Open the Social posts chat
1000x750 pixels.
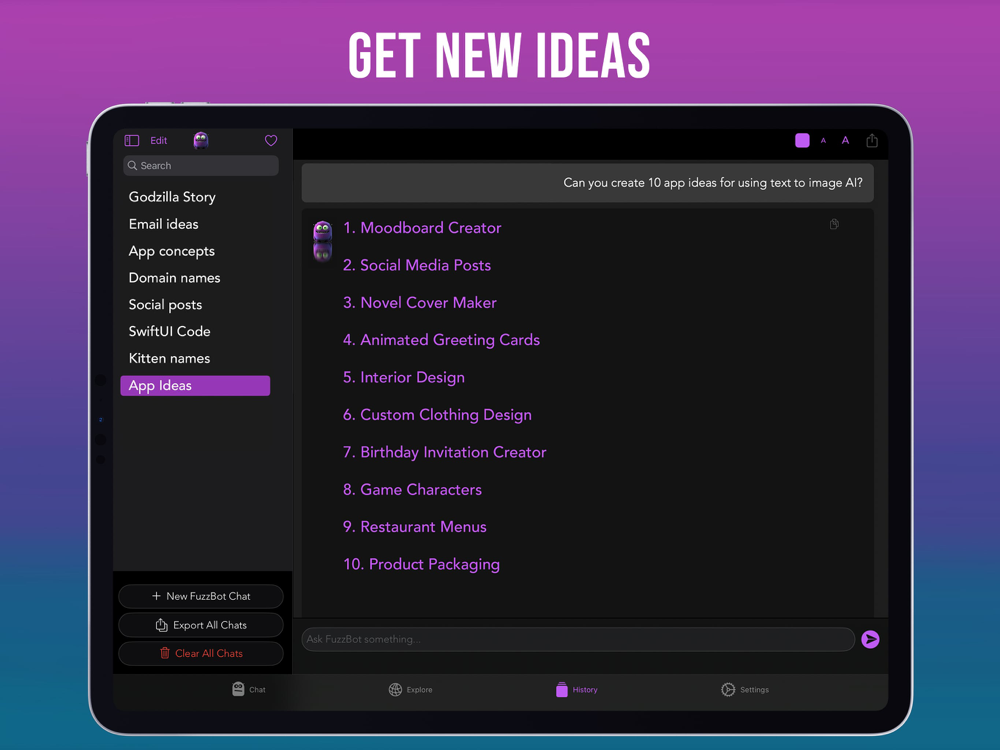[x=165, y=305]
